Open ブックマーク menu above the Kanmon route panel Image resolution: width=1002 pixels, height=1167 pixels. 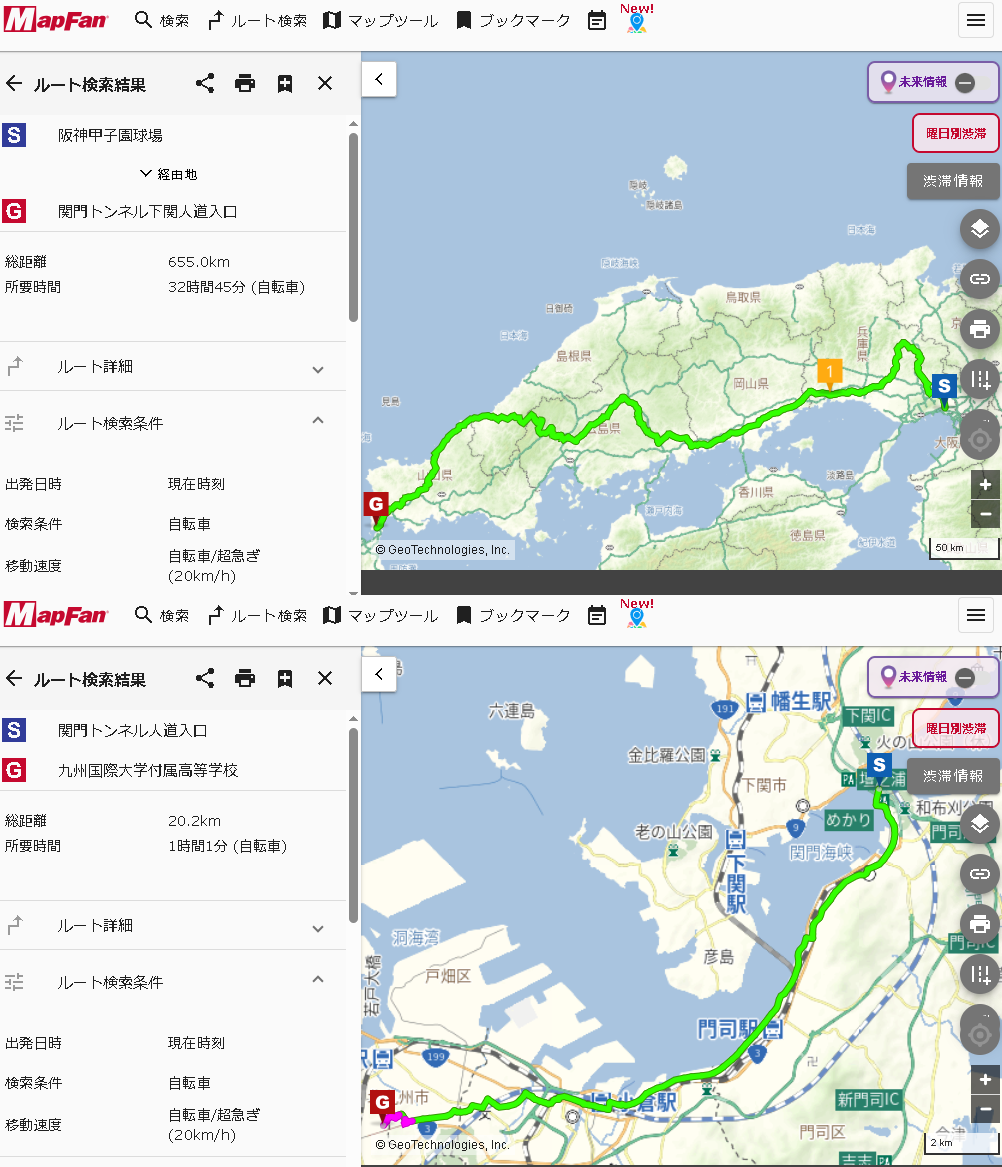[x=513, y=615]
